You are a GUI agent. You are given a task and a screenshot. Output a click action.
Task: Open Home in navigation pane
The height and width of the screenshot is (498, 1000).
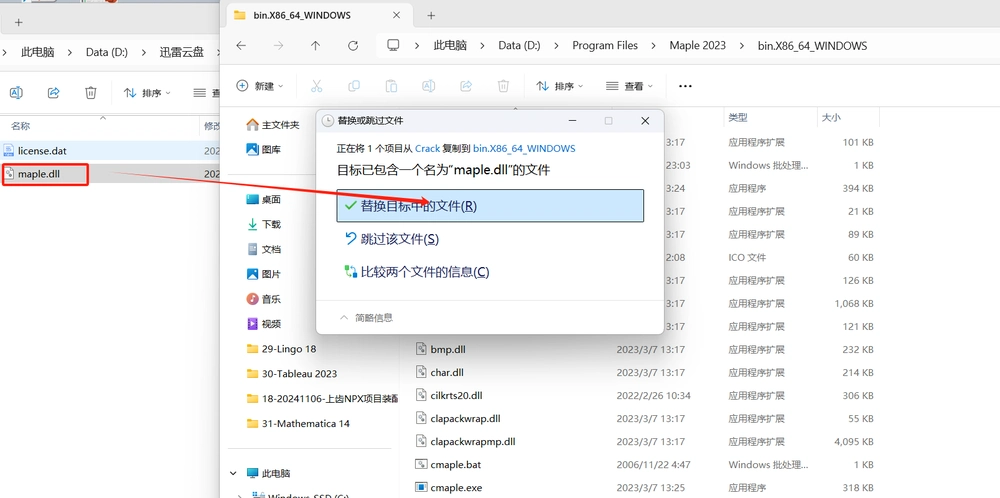pyautogui.click(x=273, y=124)
